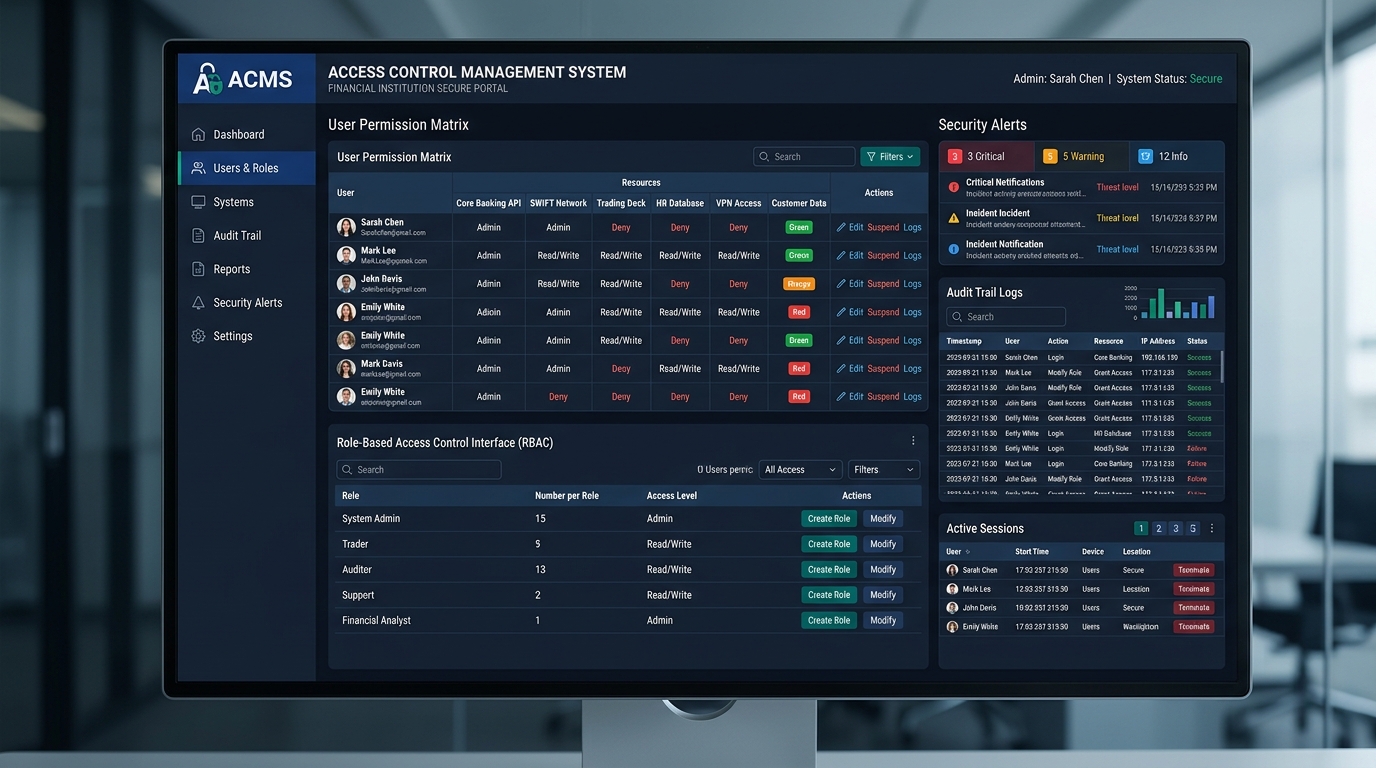
Task: Click the Settings gear icon in sidebar
Action: coord(198,336)
